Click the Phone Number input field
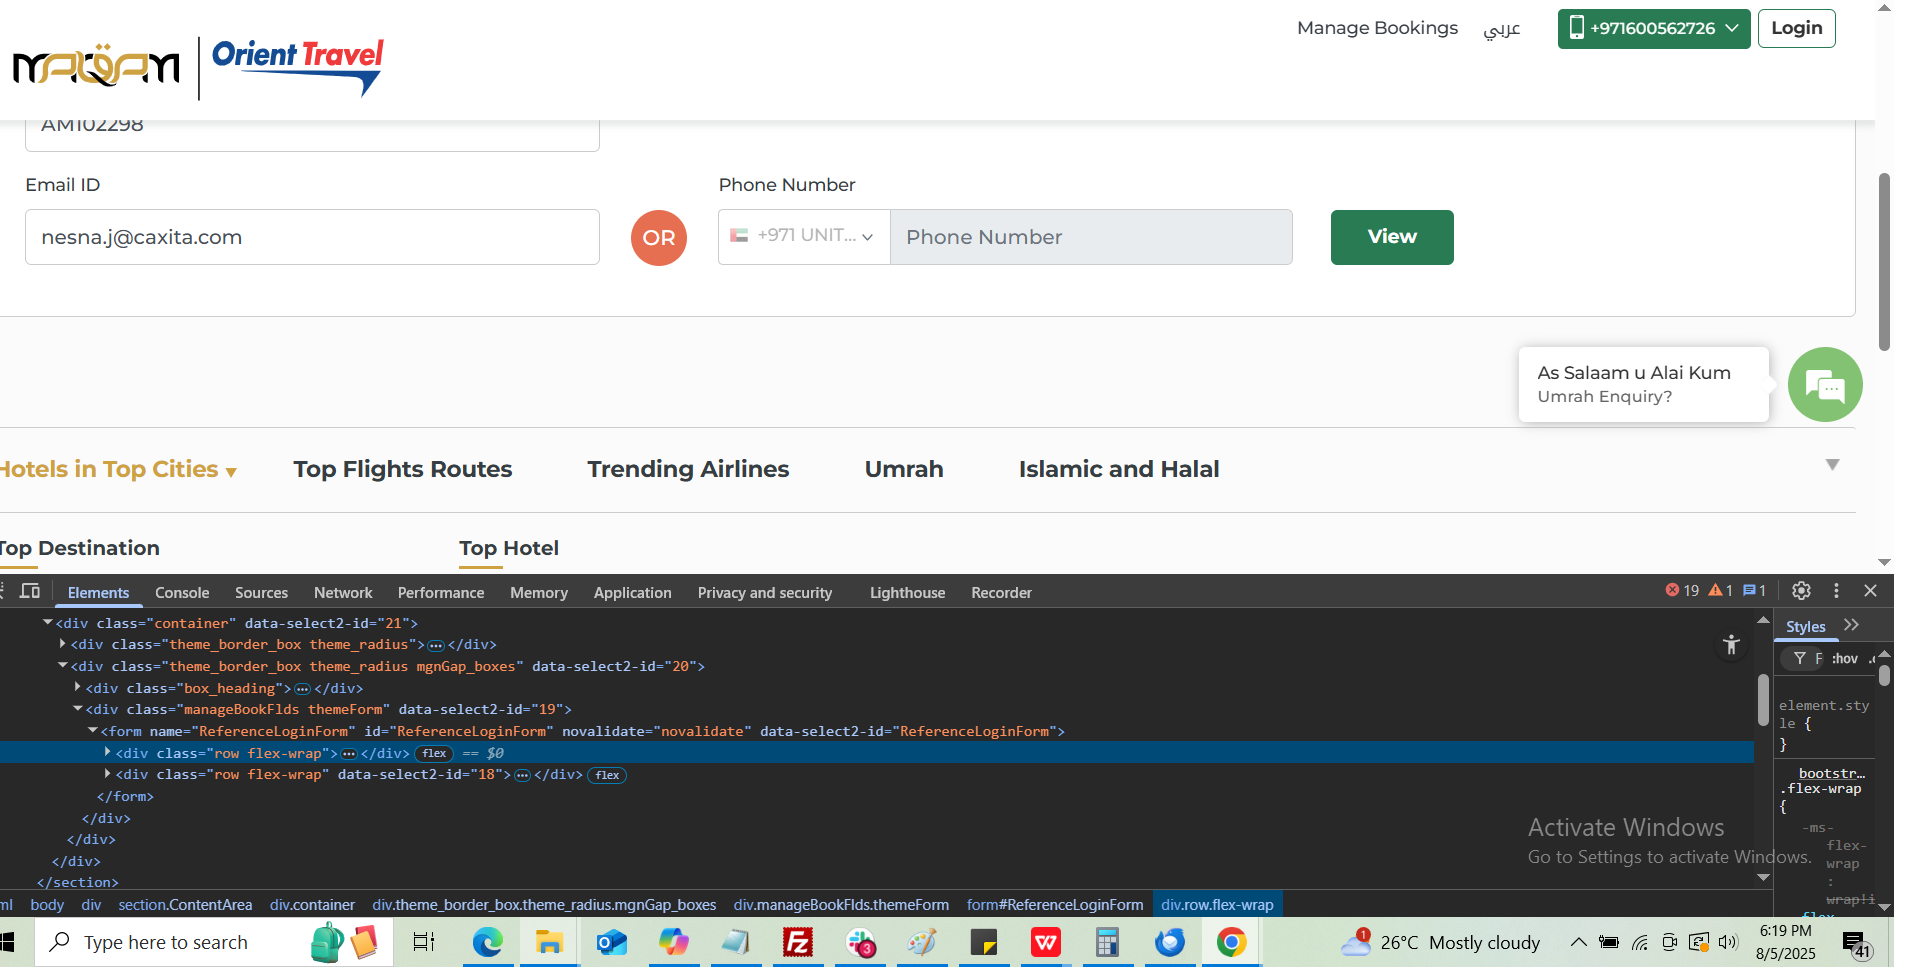Image resolution: width=1920 pixels, height=976 pixels. click(x=1090, y=237)
